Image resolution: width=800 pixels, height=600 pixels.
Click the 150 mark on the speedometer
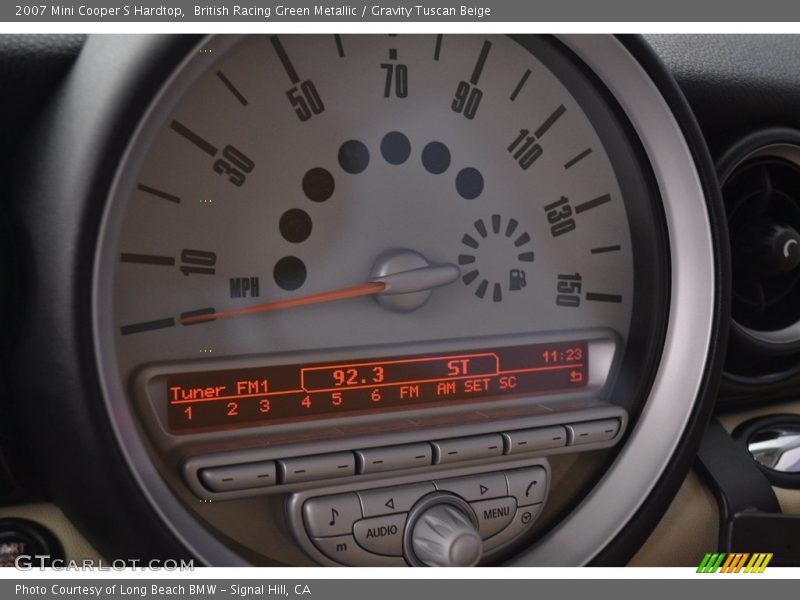[569, 289]
